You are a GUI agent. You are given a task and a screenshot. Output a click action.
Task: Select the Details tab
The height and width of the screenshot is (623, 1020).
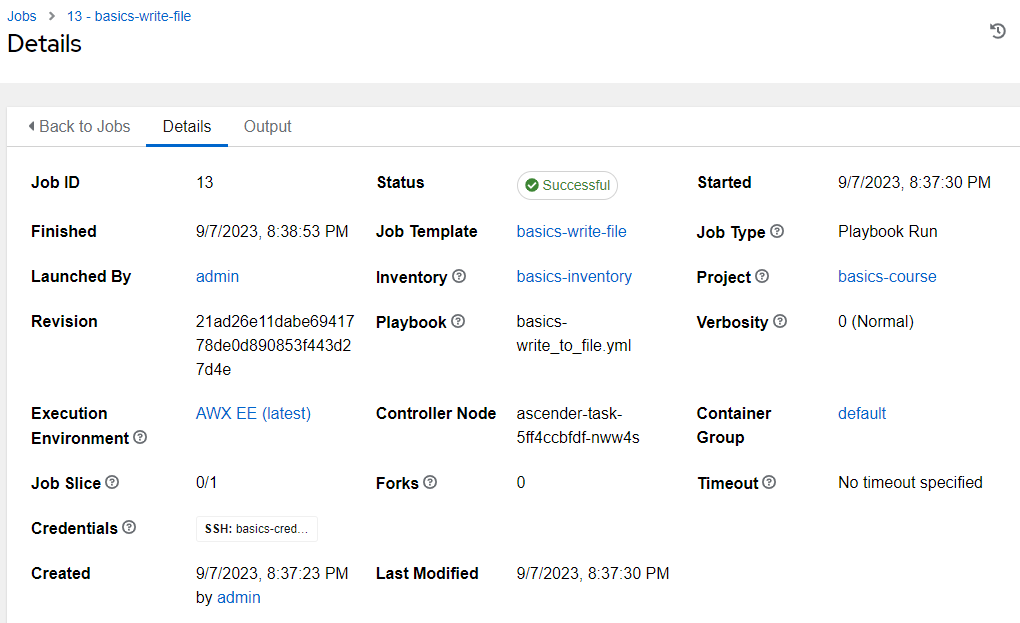tap(187, 126)
